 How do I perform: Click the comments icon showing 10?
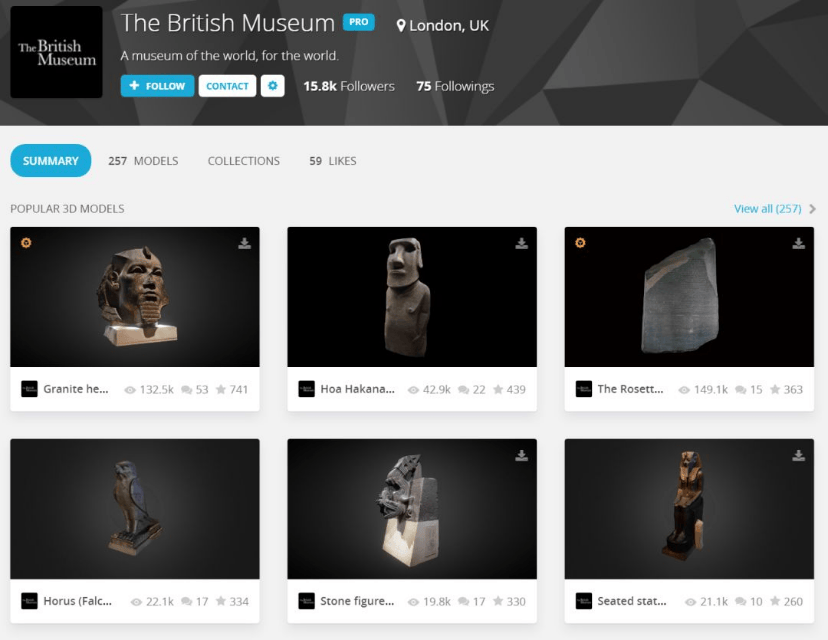point(741,601)
